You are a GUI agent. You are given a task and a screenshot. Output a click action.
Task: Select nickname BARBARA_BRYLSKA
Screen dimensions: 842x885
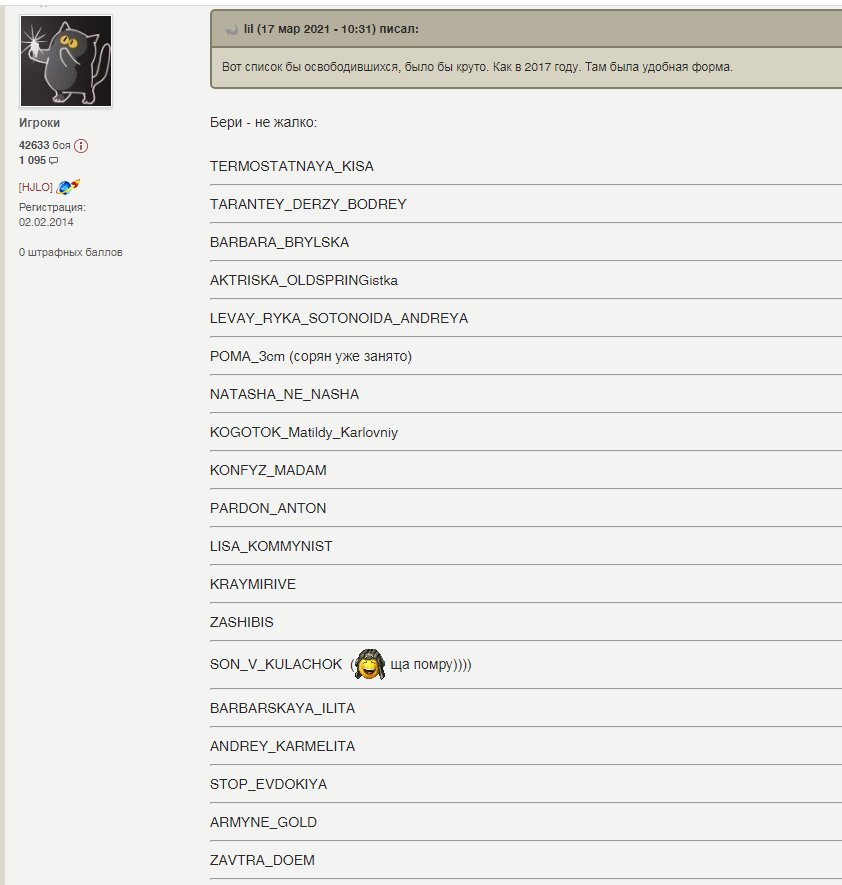tap(279, 242)
